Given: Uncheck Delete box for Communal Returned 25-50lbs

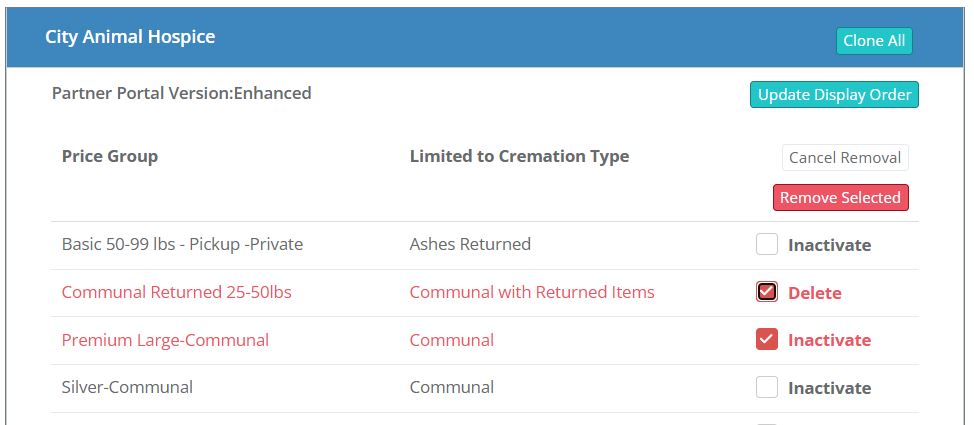Looking at the screenshot, I should coord(767,292).
